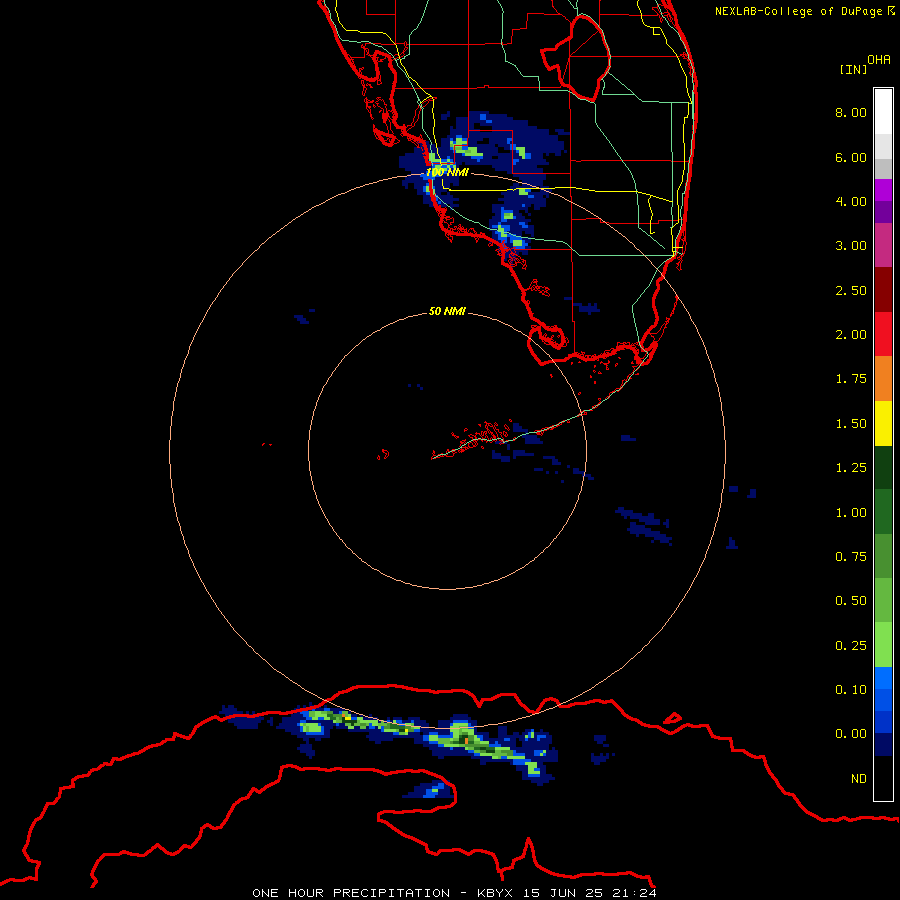
Task: Select the black ND legend swatch
Action: [x=883, y=778]
